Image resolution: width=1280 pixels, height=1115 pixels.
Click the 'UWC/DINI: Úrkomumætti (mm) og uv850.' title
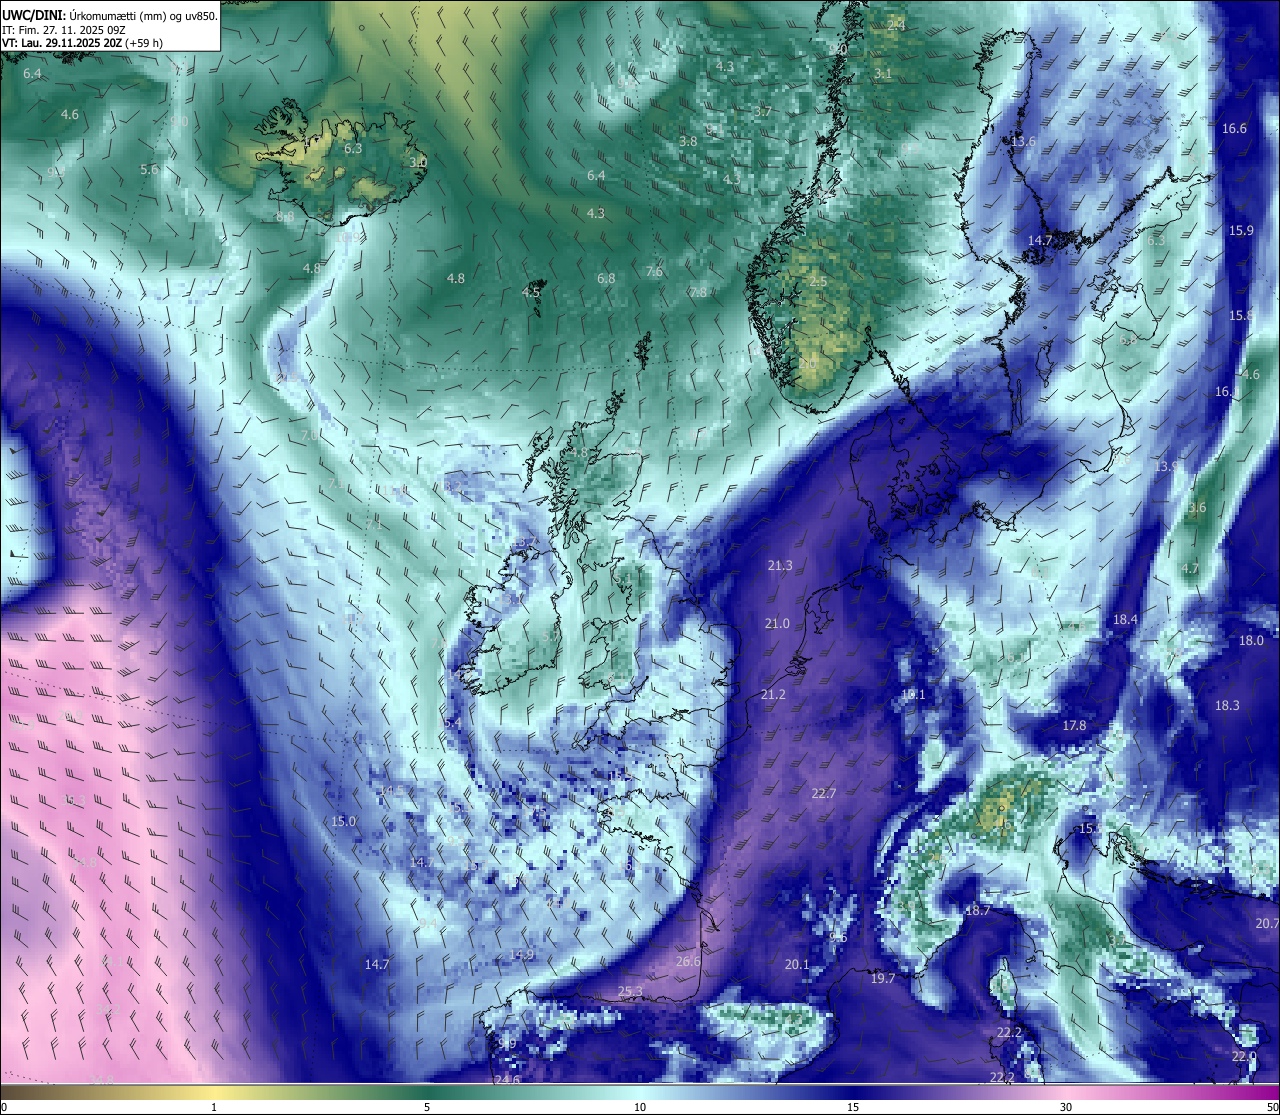point(110,15)
